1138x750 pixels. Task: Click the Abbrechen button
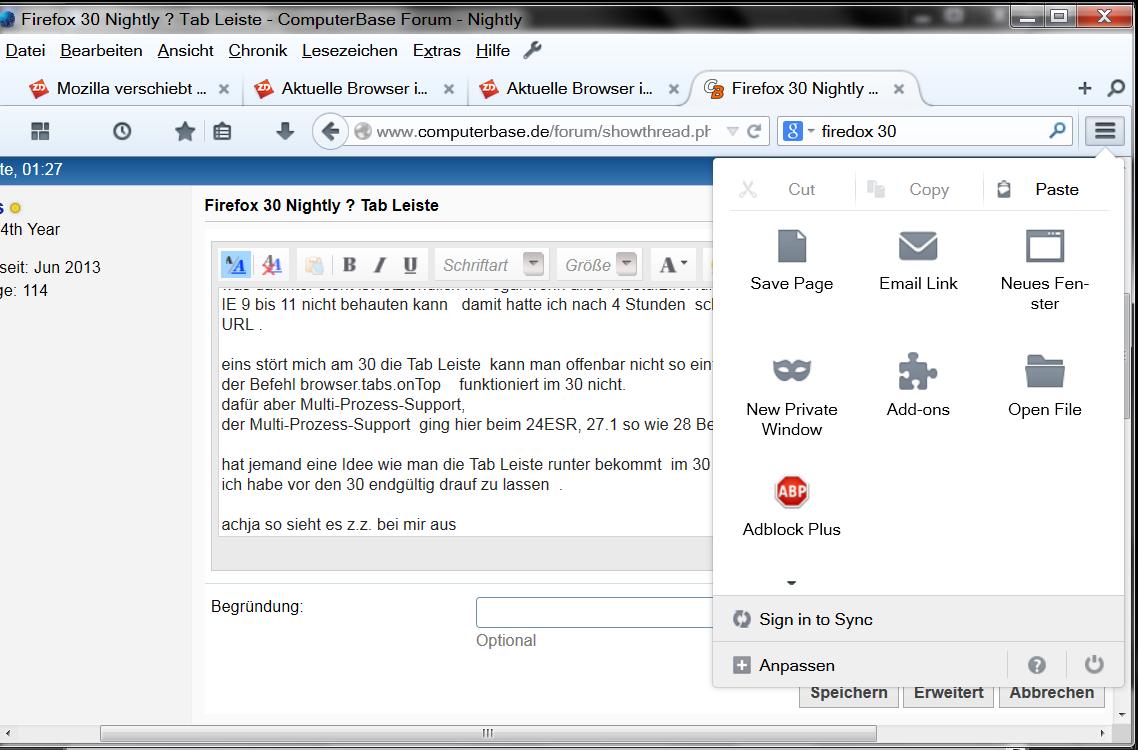[x=1052, y=693]
